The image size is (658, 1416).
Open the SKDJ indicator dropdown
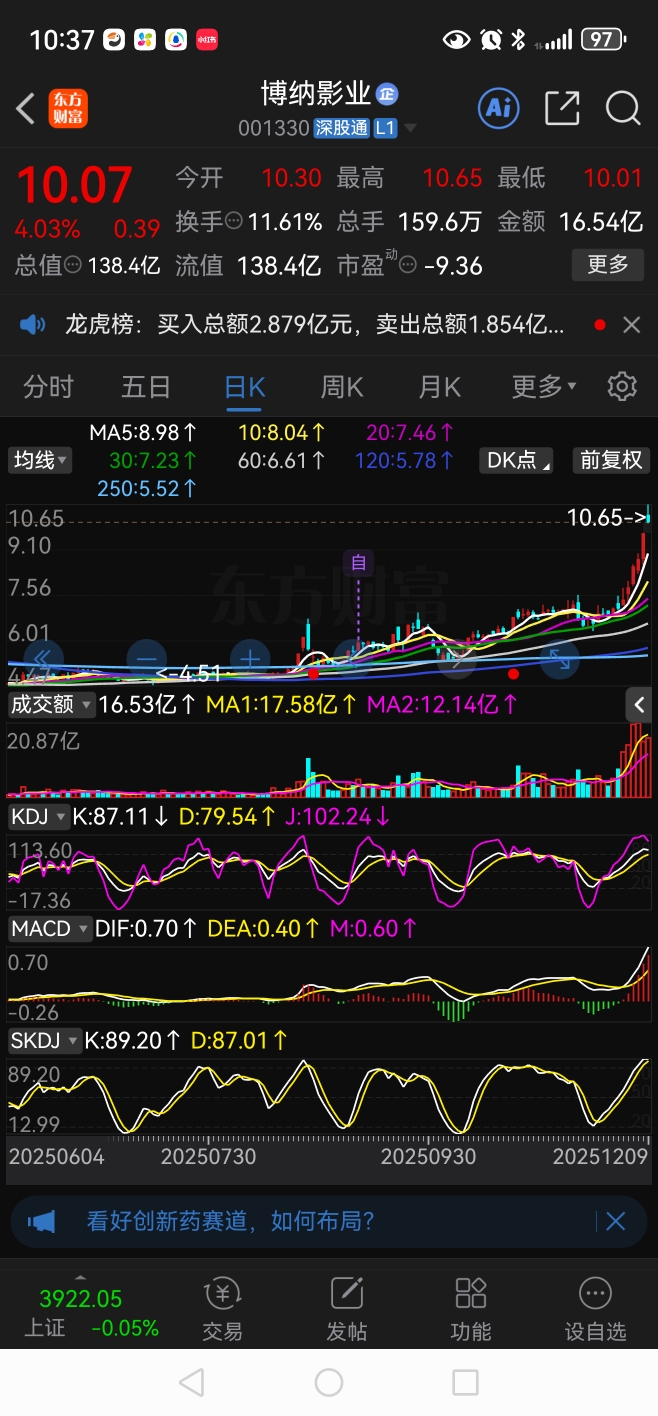point(44,1040)
